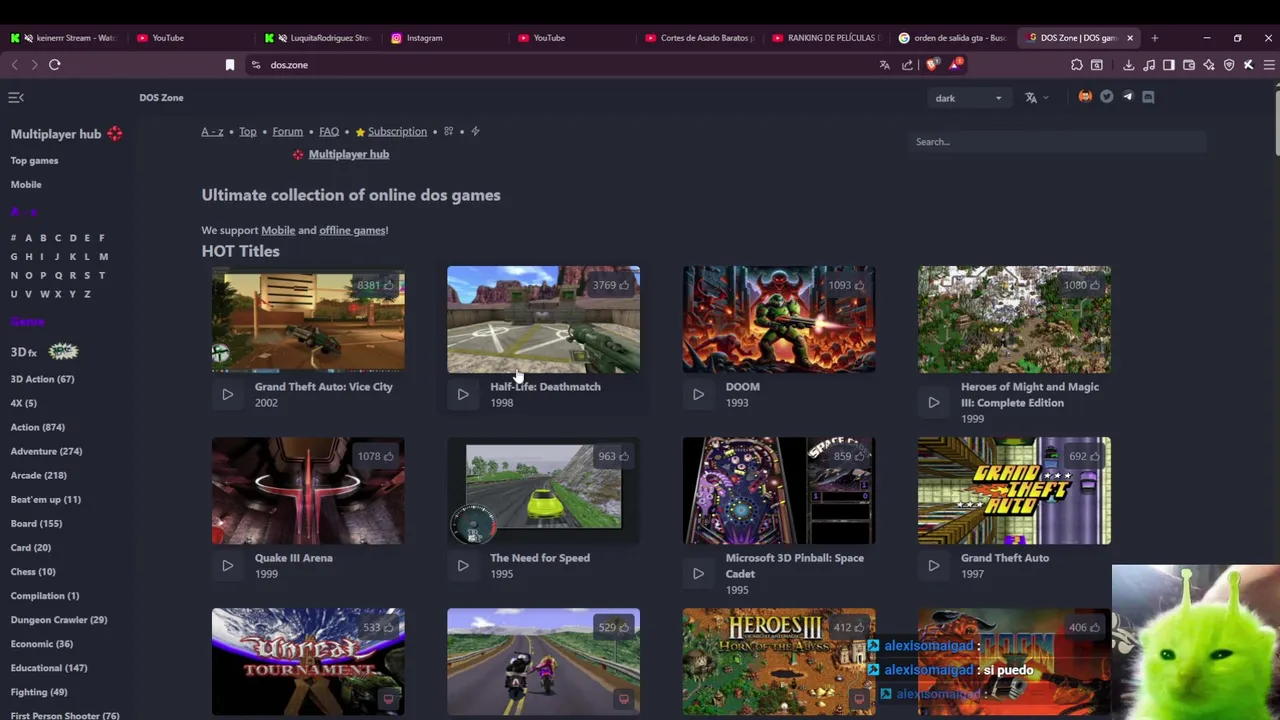Open the FAQ link

(329, 131)
